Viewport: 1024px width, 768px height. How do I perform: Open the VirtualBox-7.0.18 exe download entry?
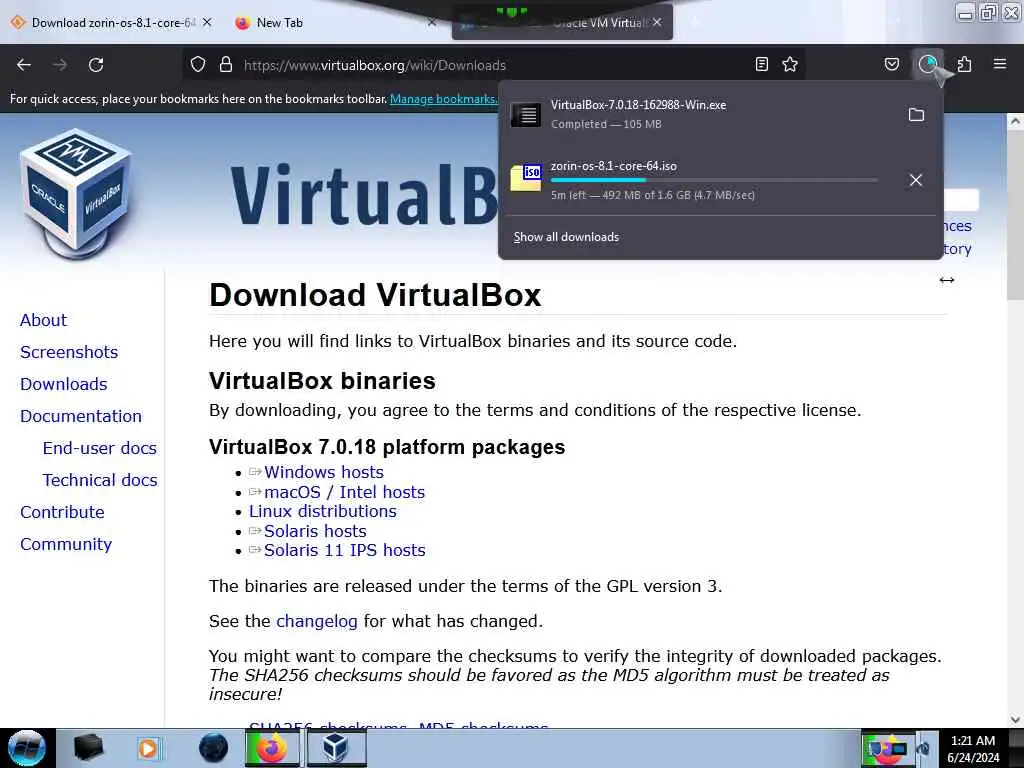coord(699,114)
